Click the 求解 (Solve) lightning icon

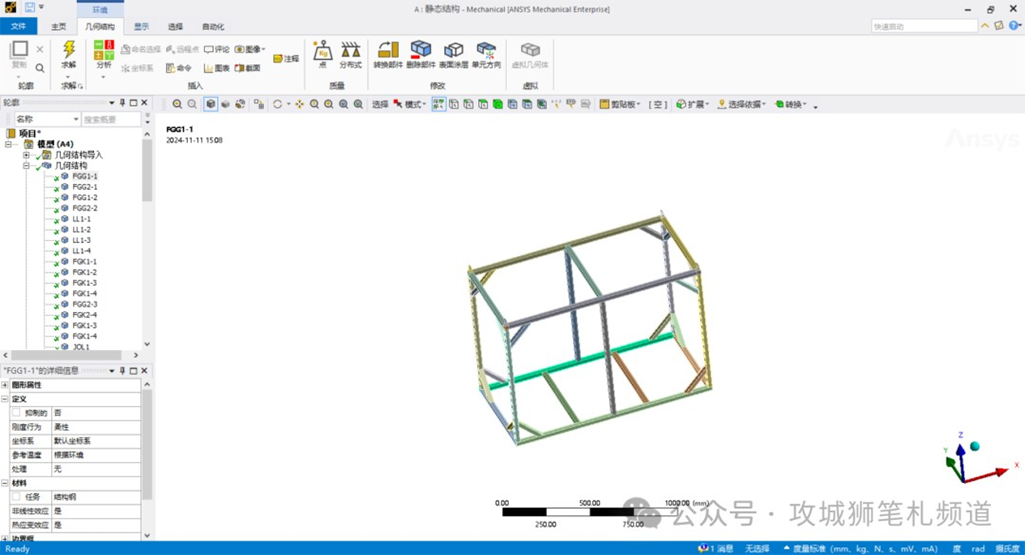click(x=68, y=50)
